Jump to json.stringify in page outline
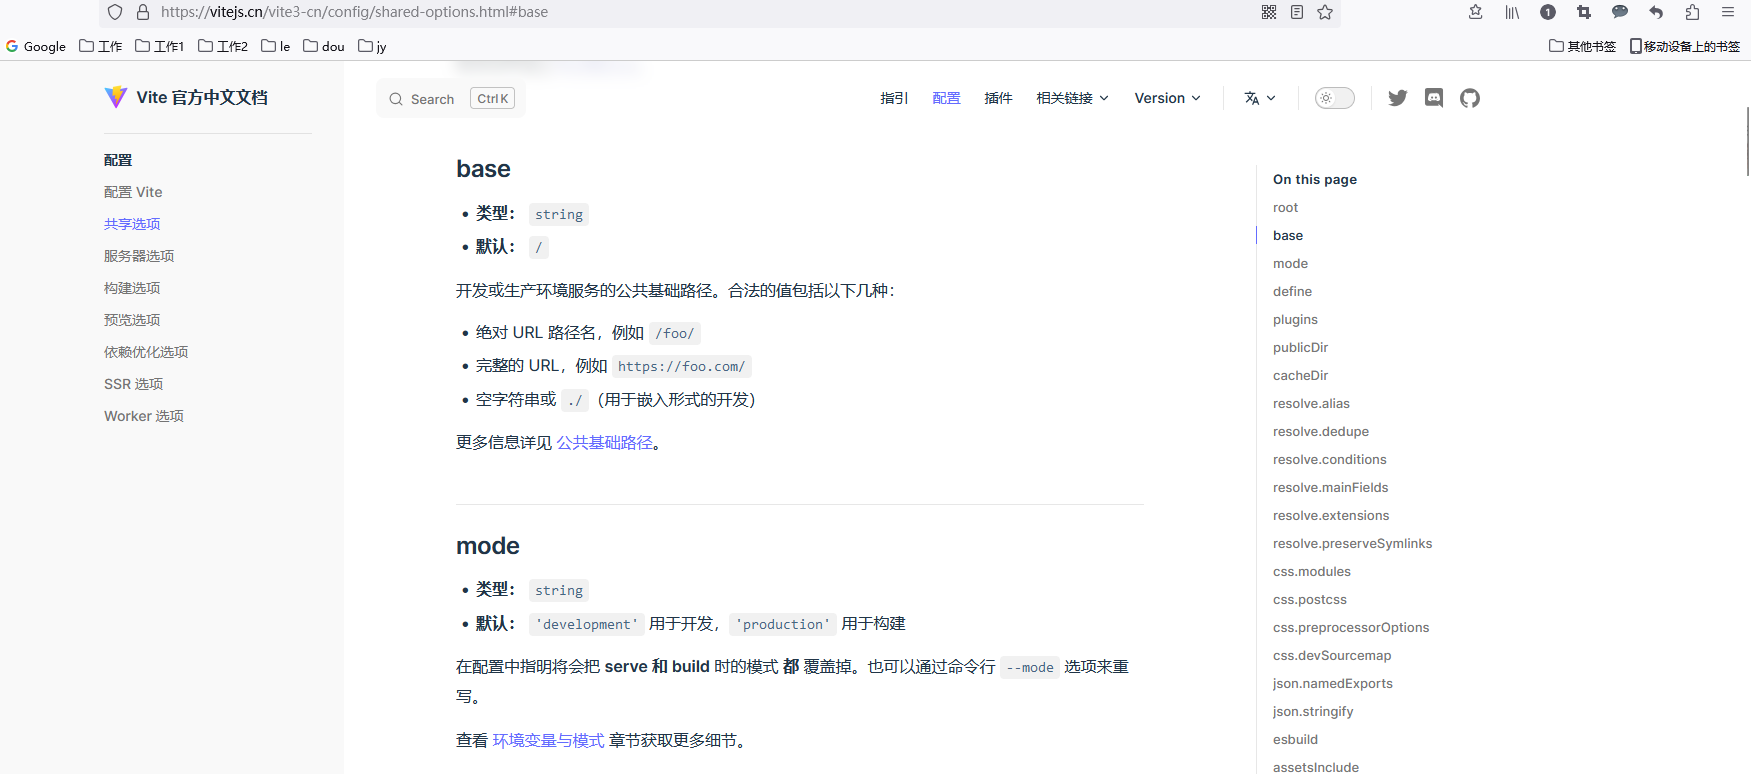This screenshot has height=774, width=1751. click(1313, 712)
